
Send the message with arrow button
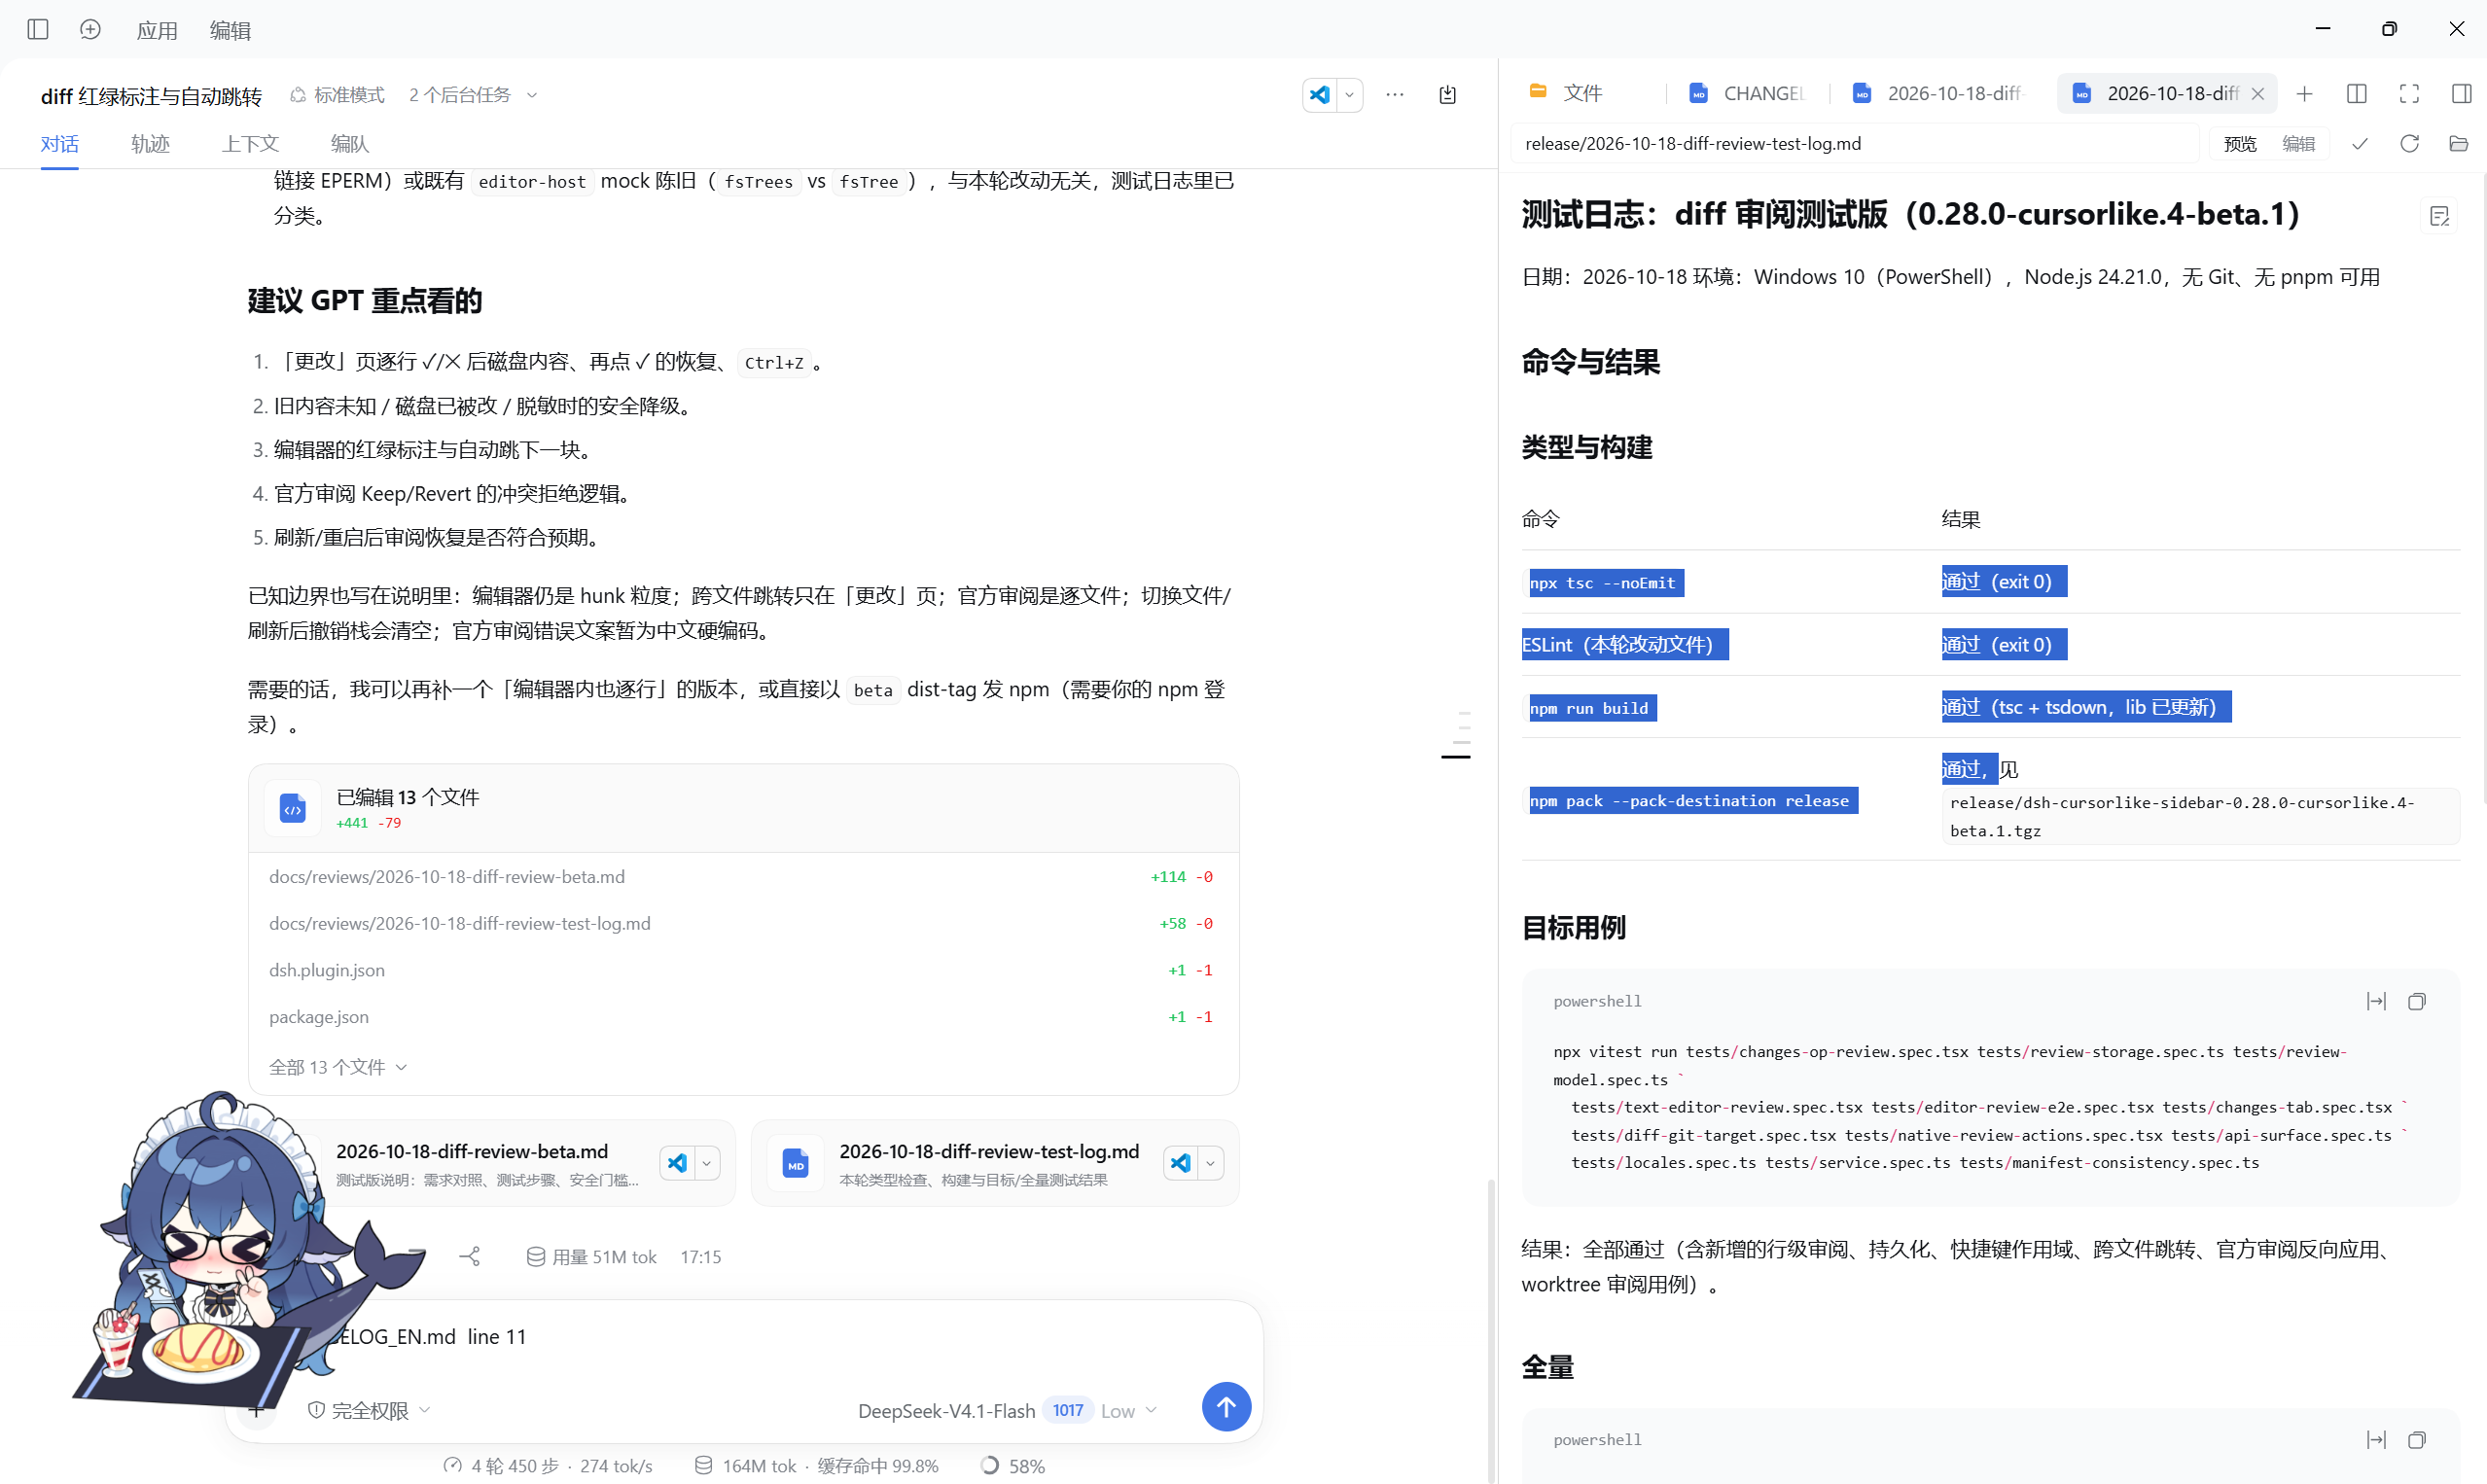click(x=1226, y=1407)
